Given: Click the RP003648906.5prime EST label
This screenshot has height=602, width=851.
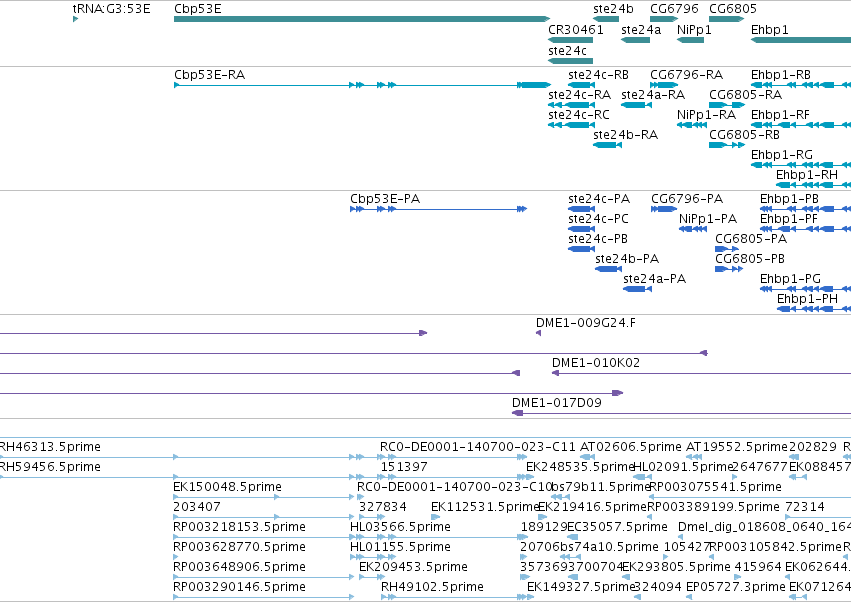Looking at the screenshot, I should click(x=239, y=567).
